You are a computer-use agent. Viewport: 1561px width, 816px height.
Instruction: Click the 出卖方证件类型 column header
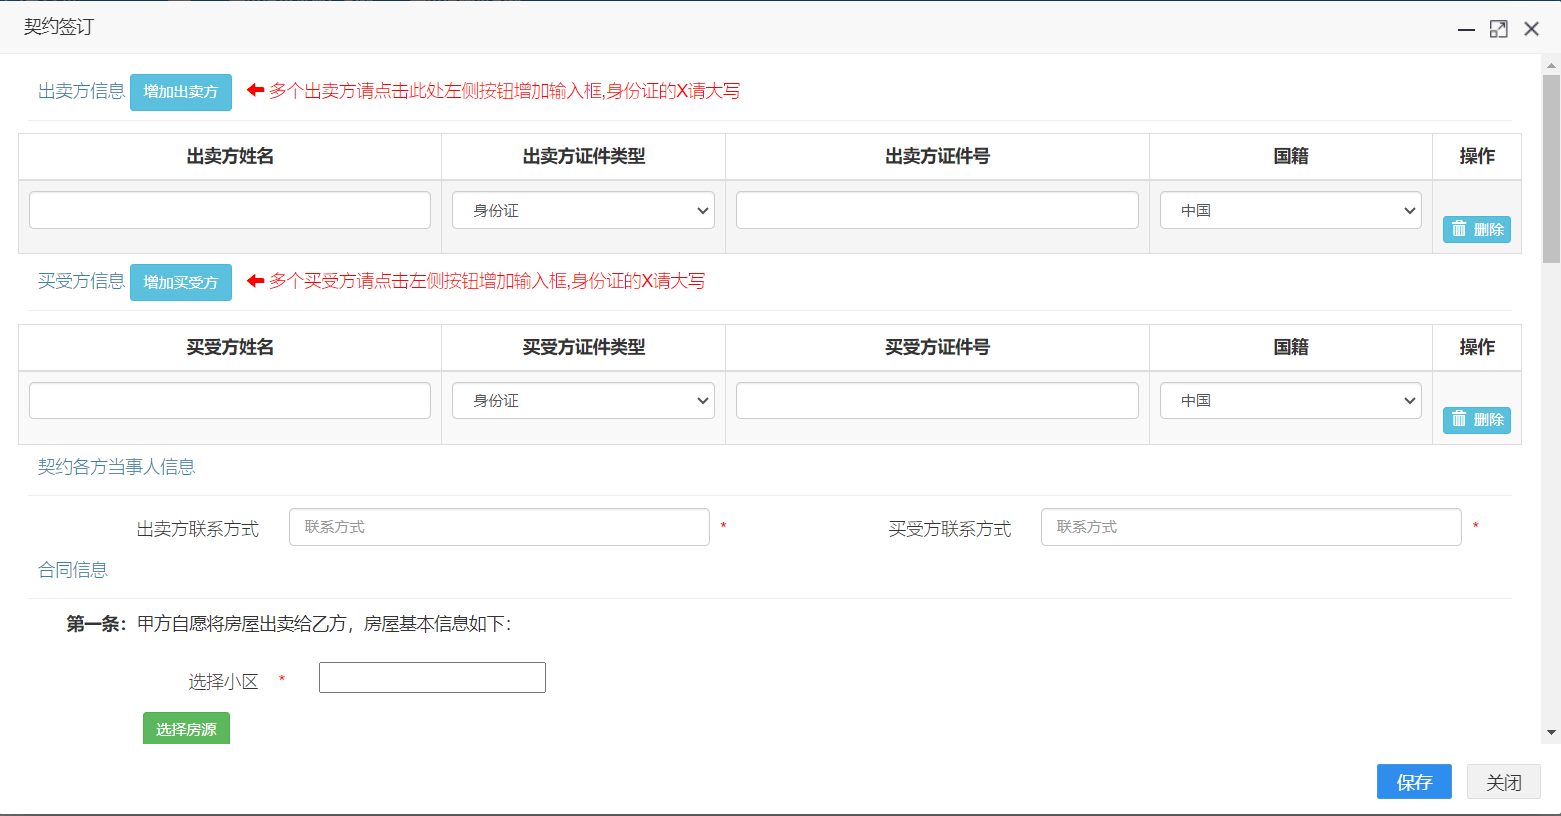(584, 156)
